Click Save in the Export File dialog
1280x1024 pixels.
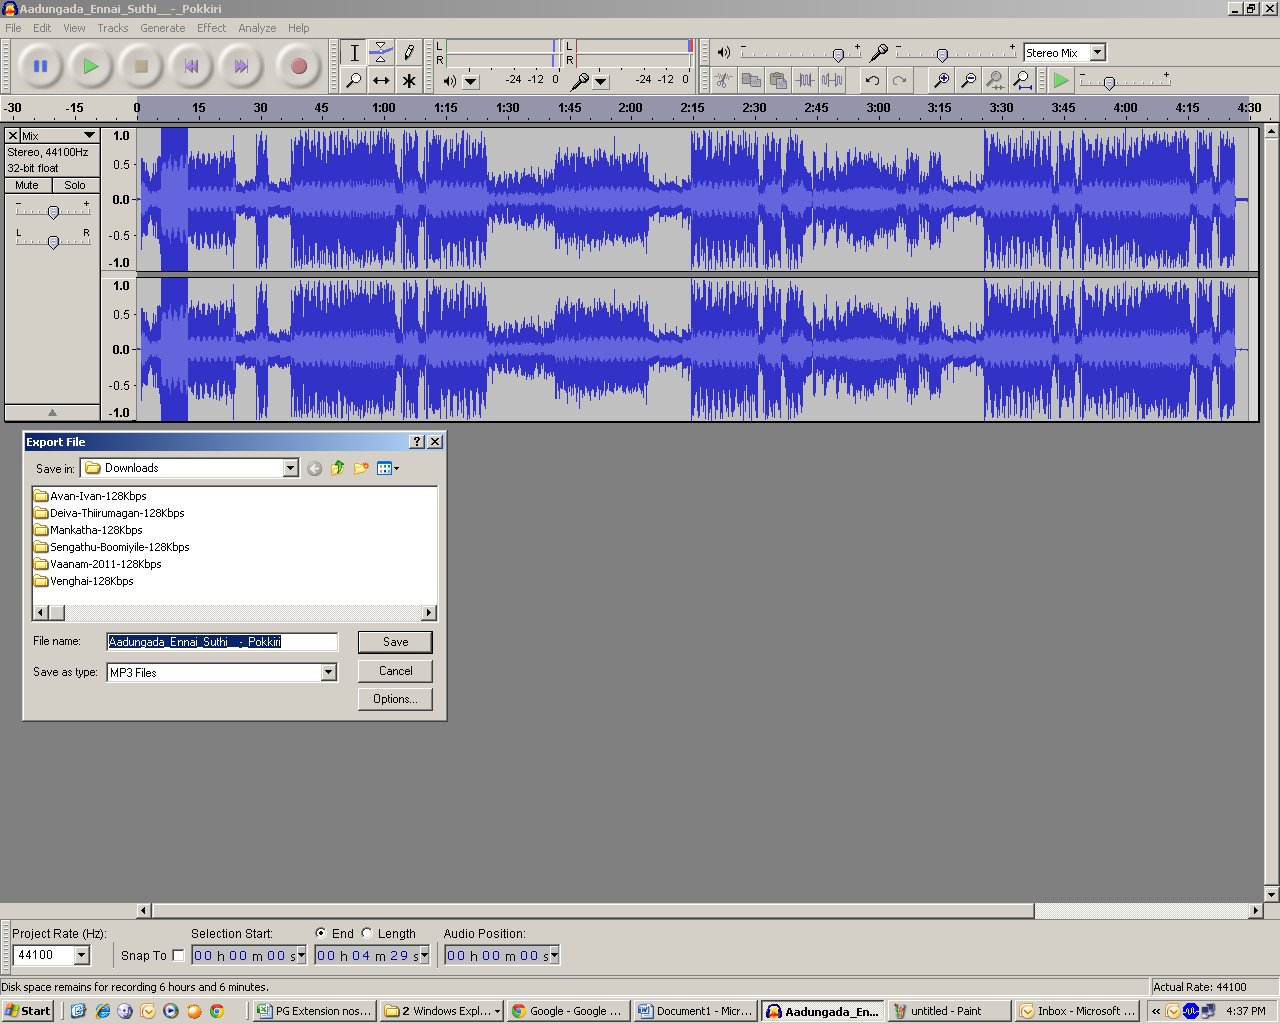[x=395, y=642]
